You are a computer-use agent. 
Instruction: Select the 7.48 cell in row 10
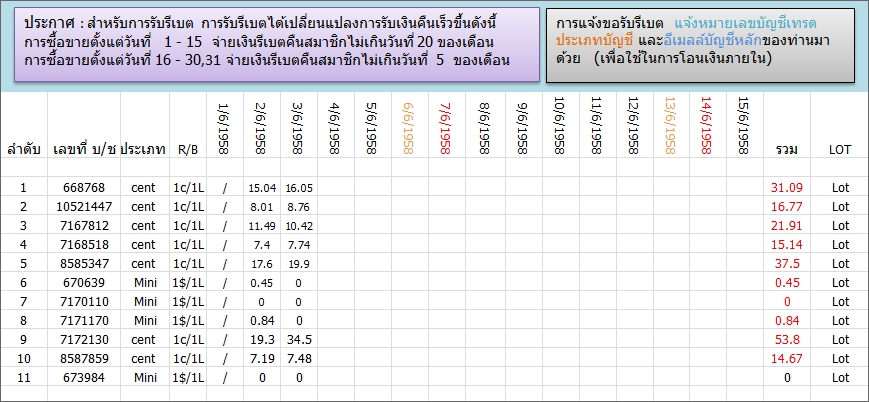299,359
